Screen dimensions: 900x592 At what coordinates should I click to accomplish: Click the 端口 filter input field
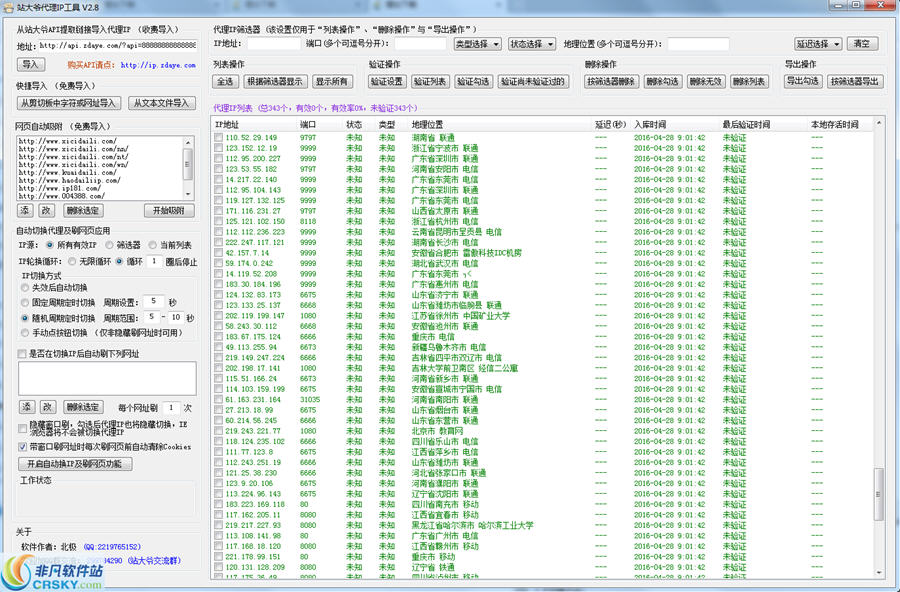coord(420,44)
